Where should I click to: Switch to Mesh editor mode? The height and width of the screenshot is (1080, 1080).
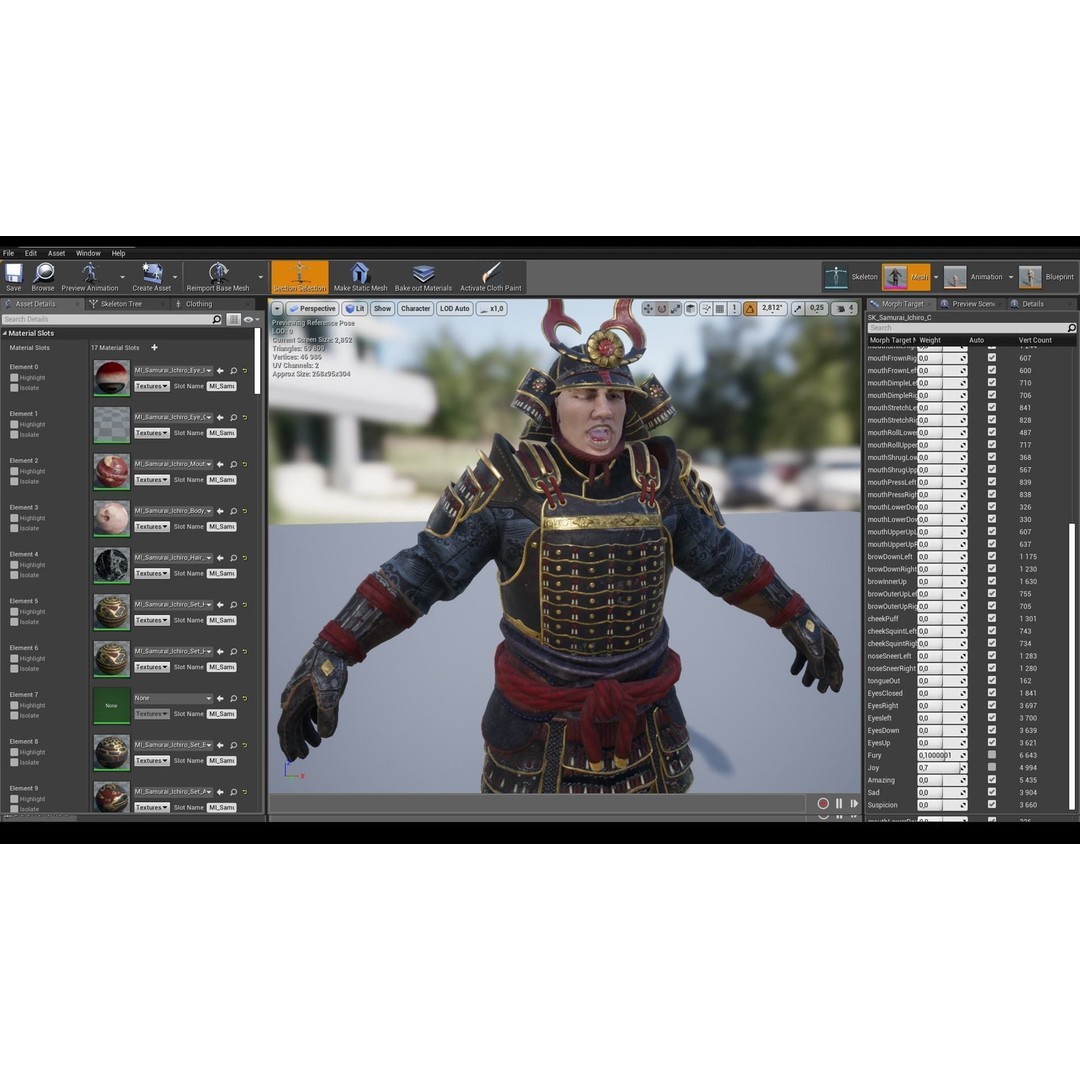[x=906, y=277]
